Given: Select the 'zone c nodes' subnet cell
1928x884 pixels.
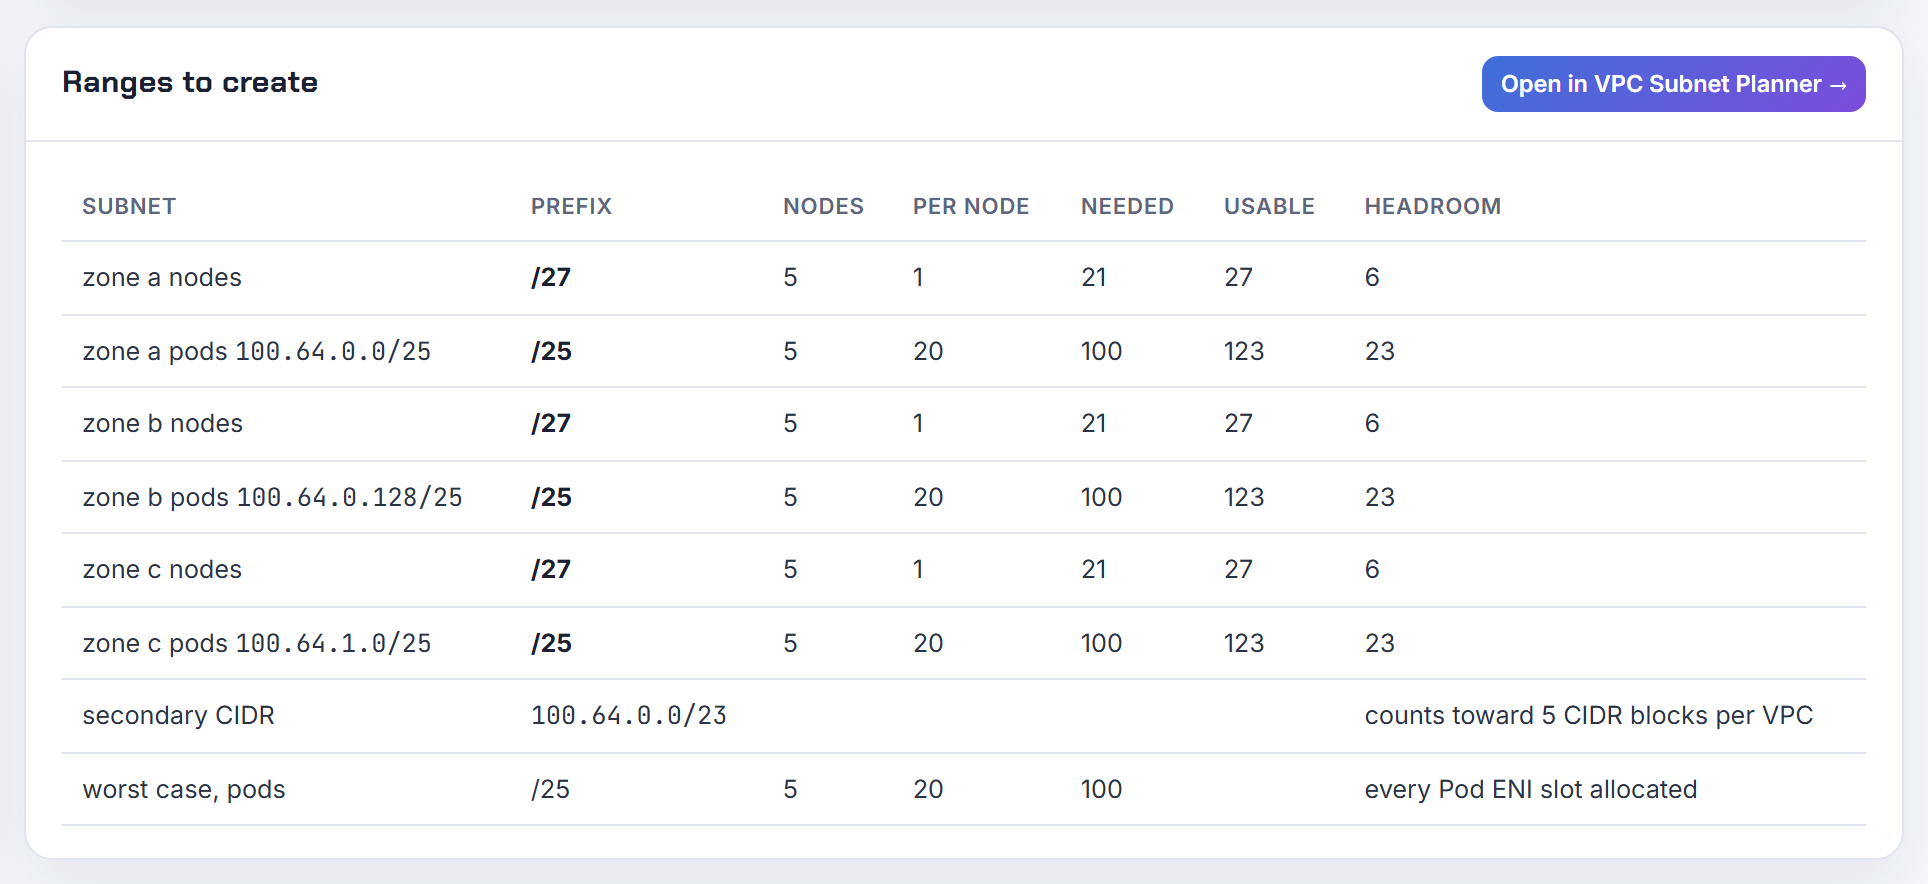Looking at the screenshot, I should [x=162, y=569].
